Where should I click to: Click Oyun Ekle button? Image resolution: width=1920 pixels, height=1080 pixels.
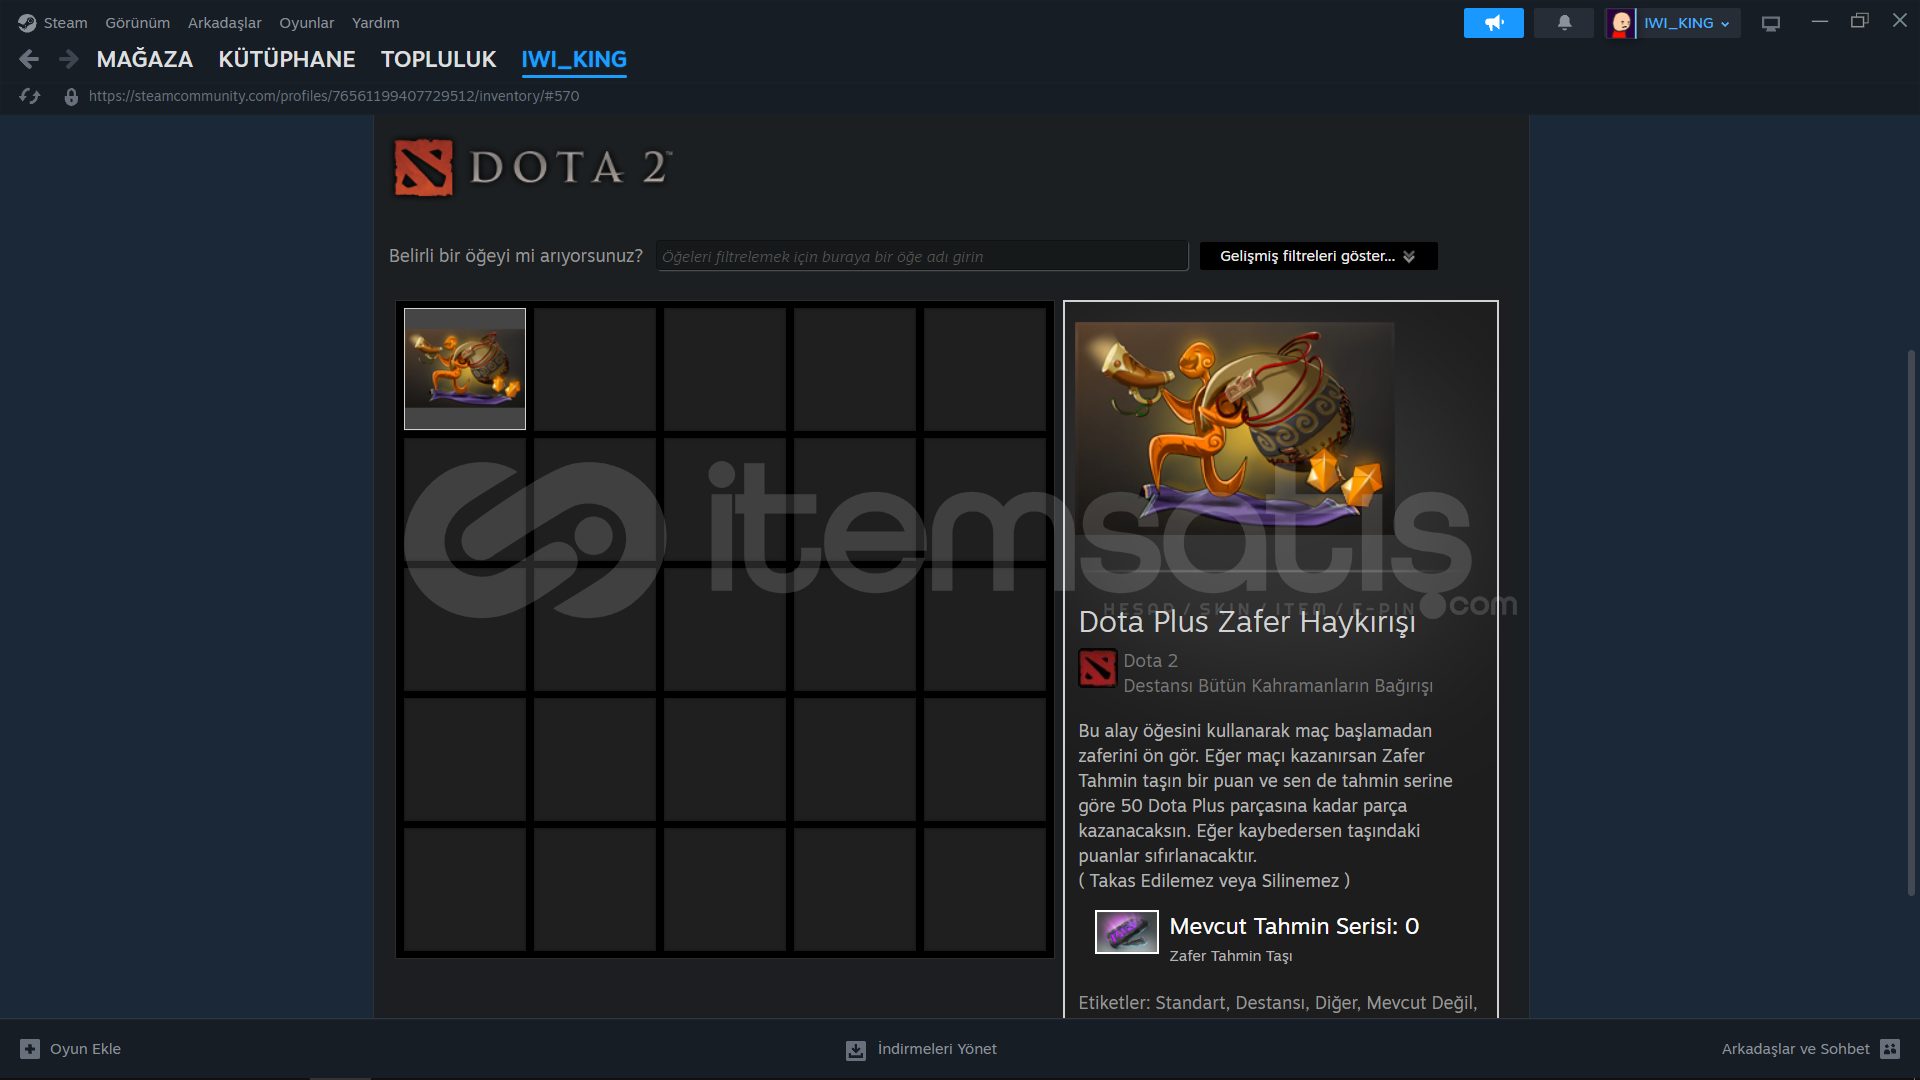click(x=70, y=1049)
